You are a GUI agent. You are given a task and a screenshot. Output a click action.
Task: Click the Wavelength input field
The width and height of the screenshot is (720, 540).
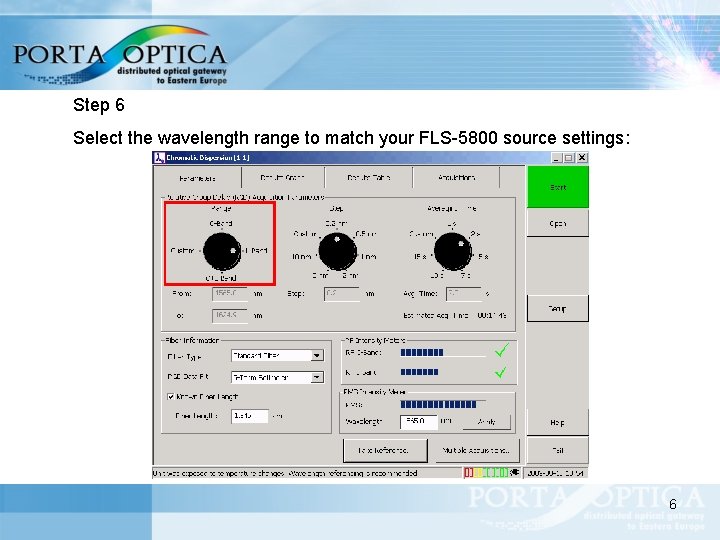(x=419, y=421)
